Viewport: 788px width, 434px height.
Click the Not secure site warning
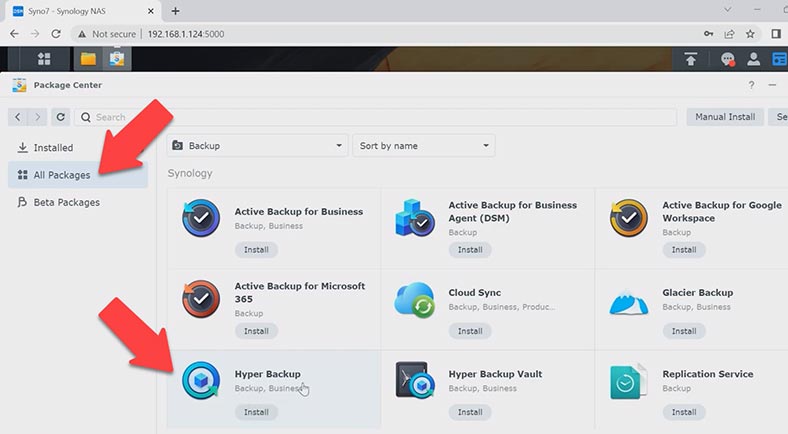(107, 34)
